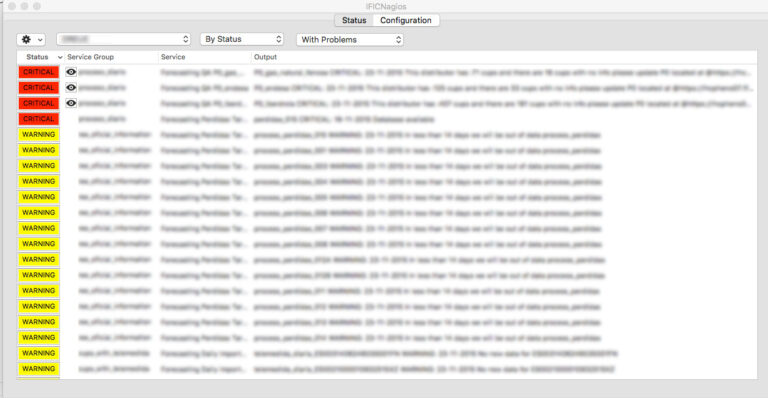Click the Output column header
This screenshot has height=398, width=768.
(x=265, y=57)
